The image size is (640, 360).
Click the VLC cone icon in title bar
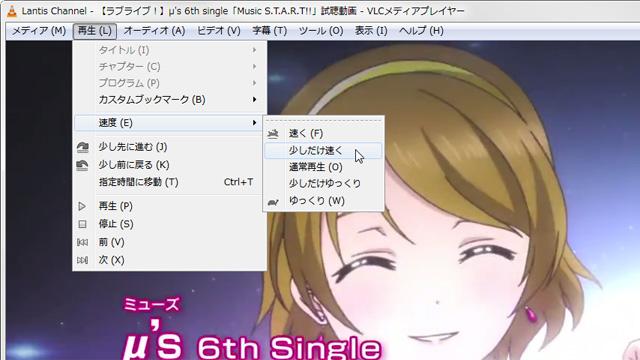(x=12, y=11)
